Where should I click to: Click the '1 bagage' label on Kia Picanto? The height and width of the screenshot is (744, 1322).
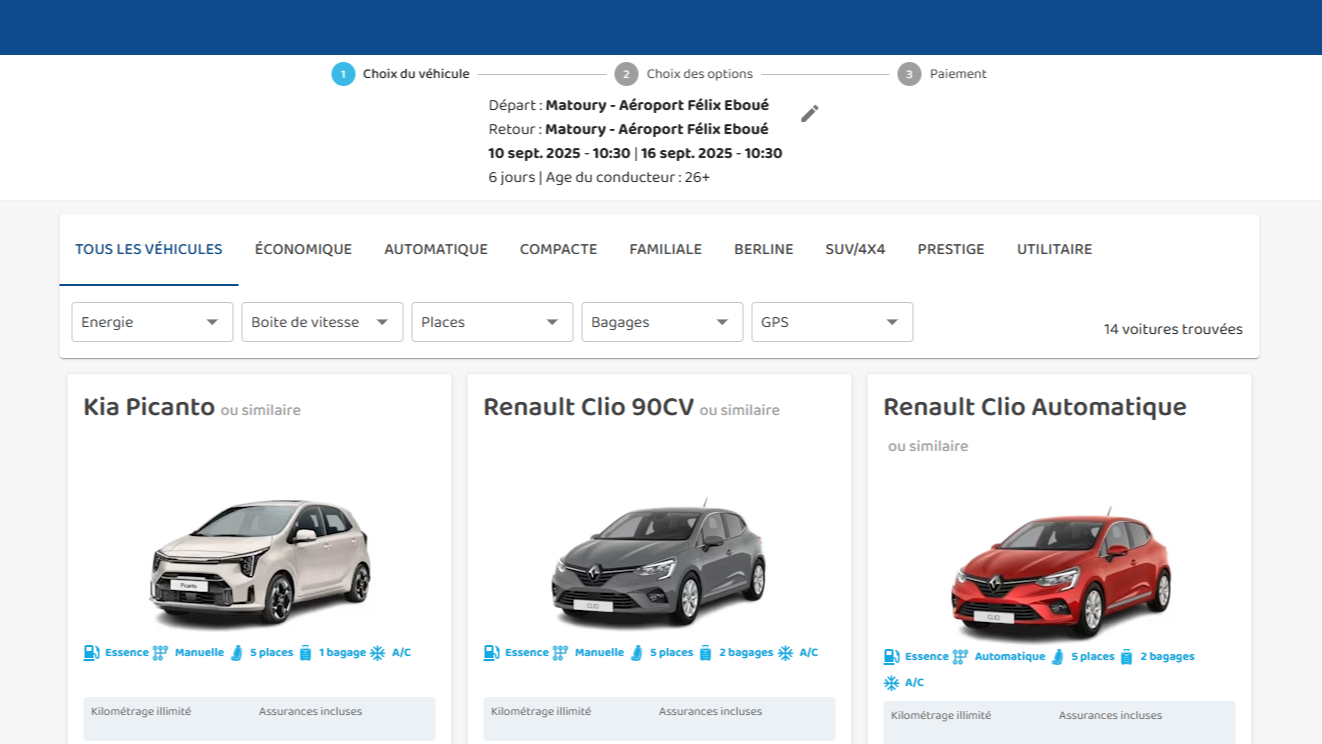point(343,653)
